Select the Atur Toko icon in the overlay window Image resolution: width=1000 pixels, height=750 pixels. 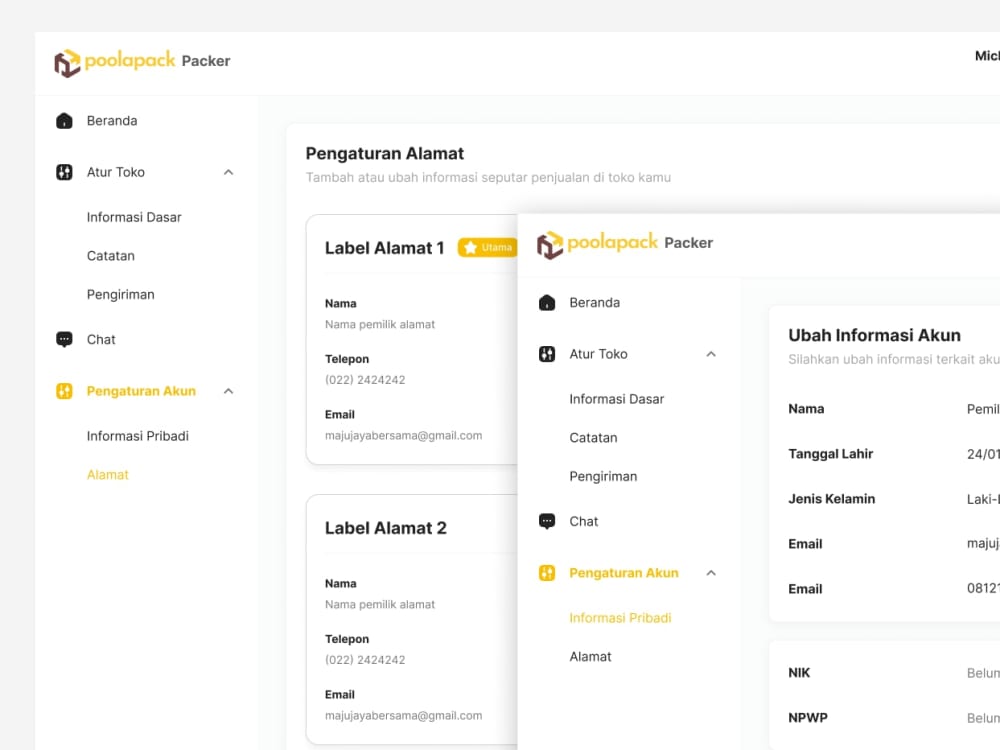point(547,353)
